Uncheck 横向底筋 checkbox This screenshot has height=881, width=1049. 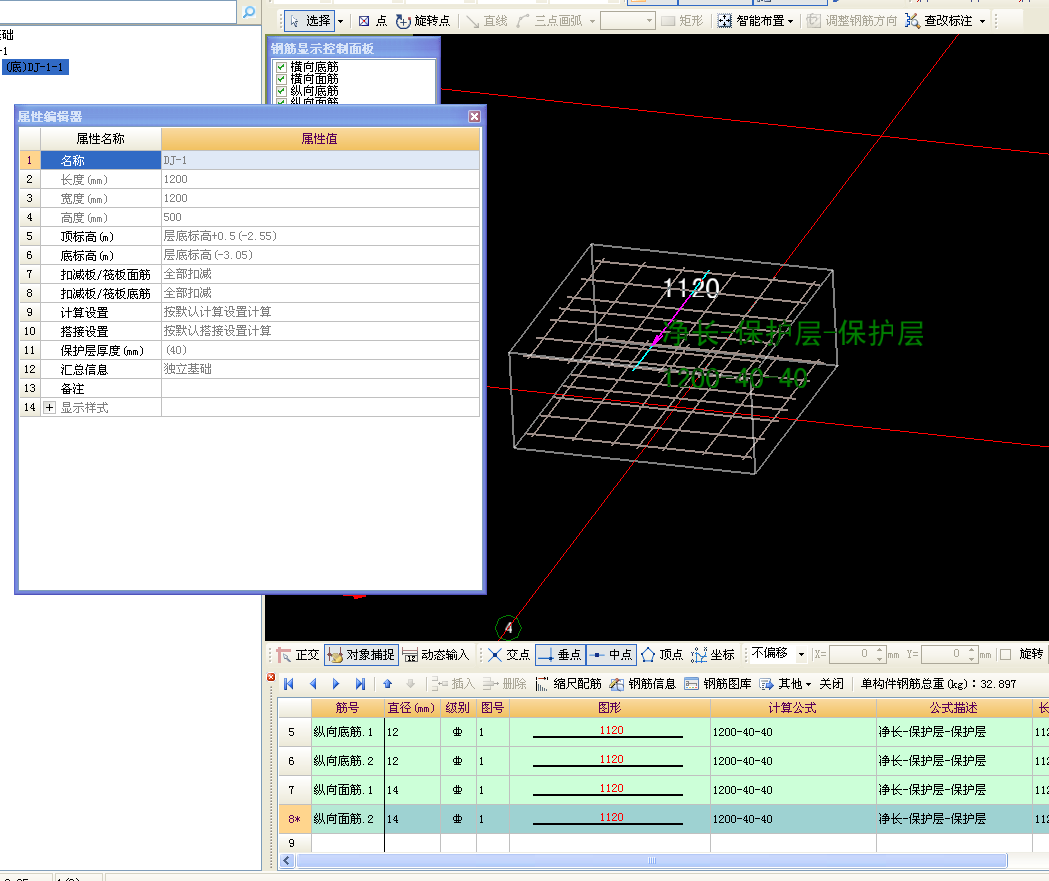coord(282,67)
